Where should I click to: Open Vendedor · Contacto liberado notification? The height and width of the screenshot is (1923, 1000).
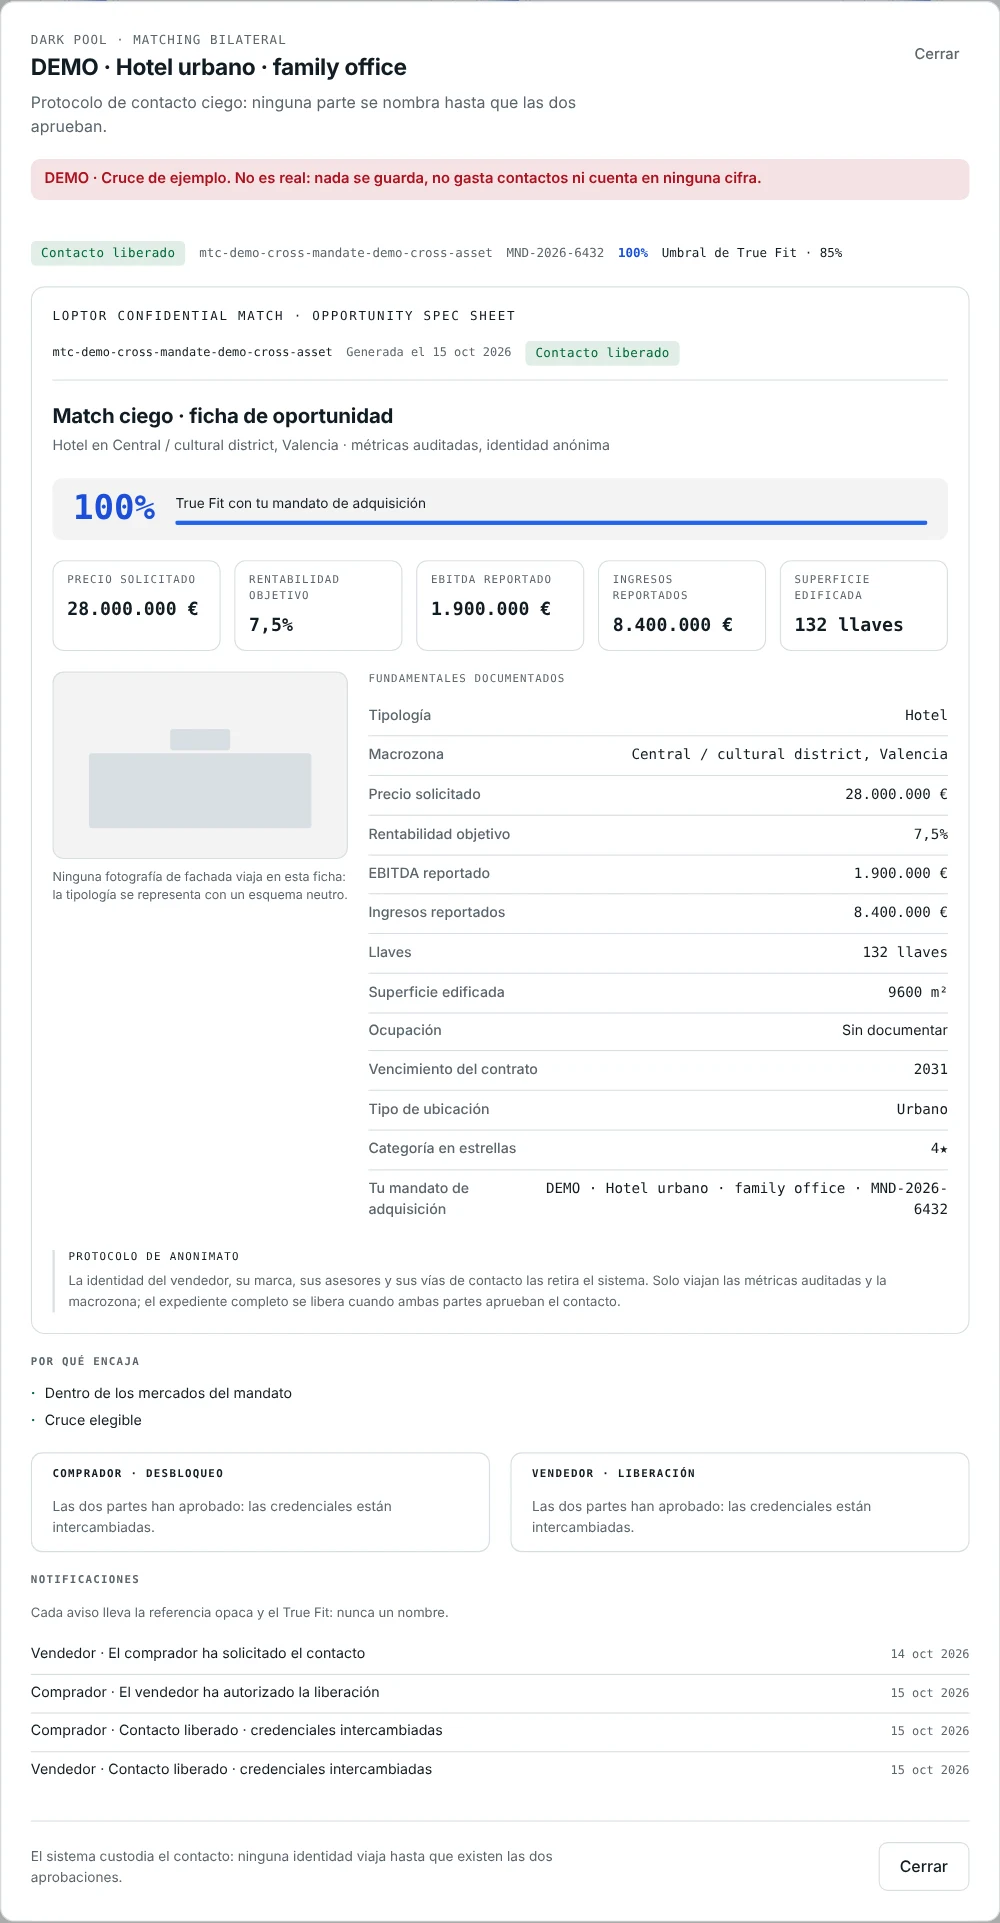(500, 1769)
